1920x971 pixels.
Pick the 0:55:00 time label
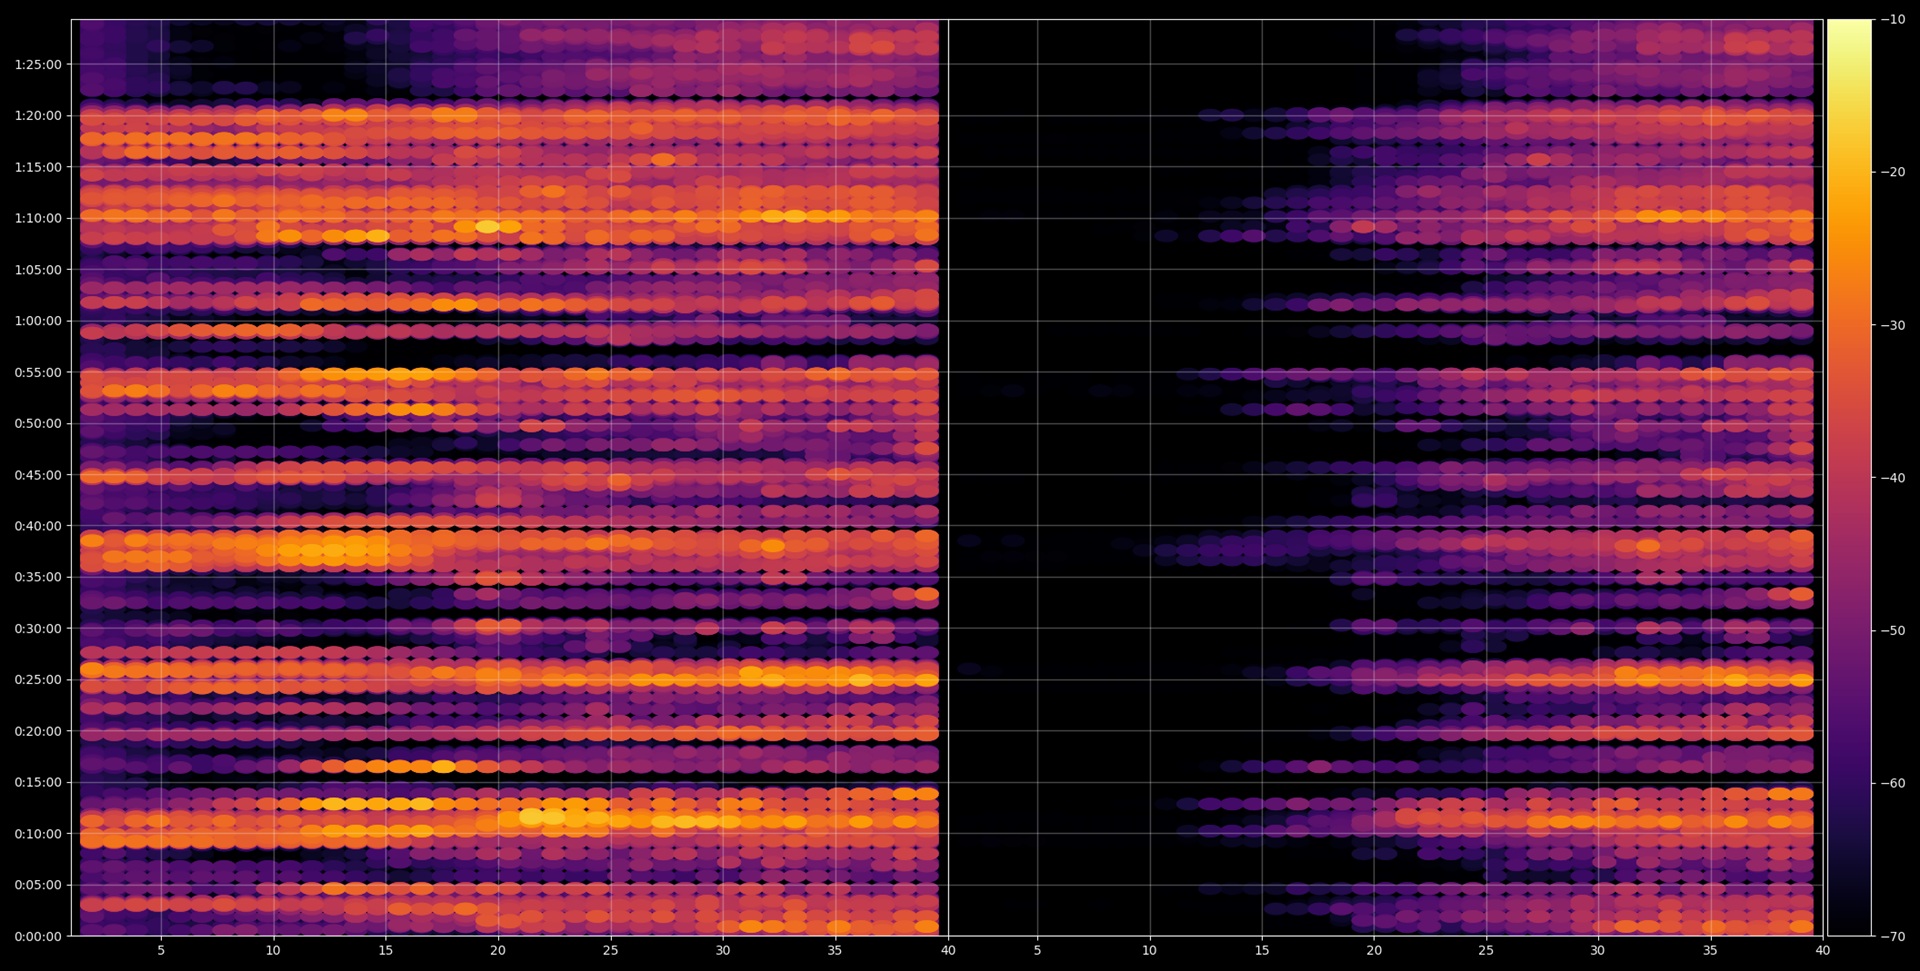point(38,372)
